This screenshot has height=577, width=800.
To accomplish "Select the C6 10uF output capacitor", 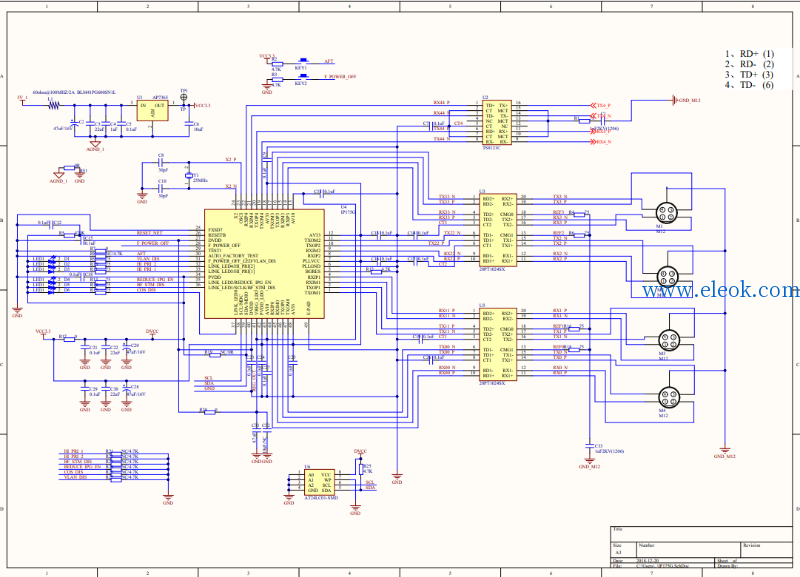I will pos(191,123).
